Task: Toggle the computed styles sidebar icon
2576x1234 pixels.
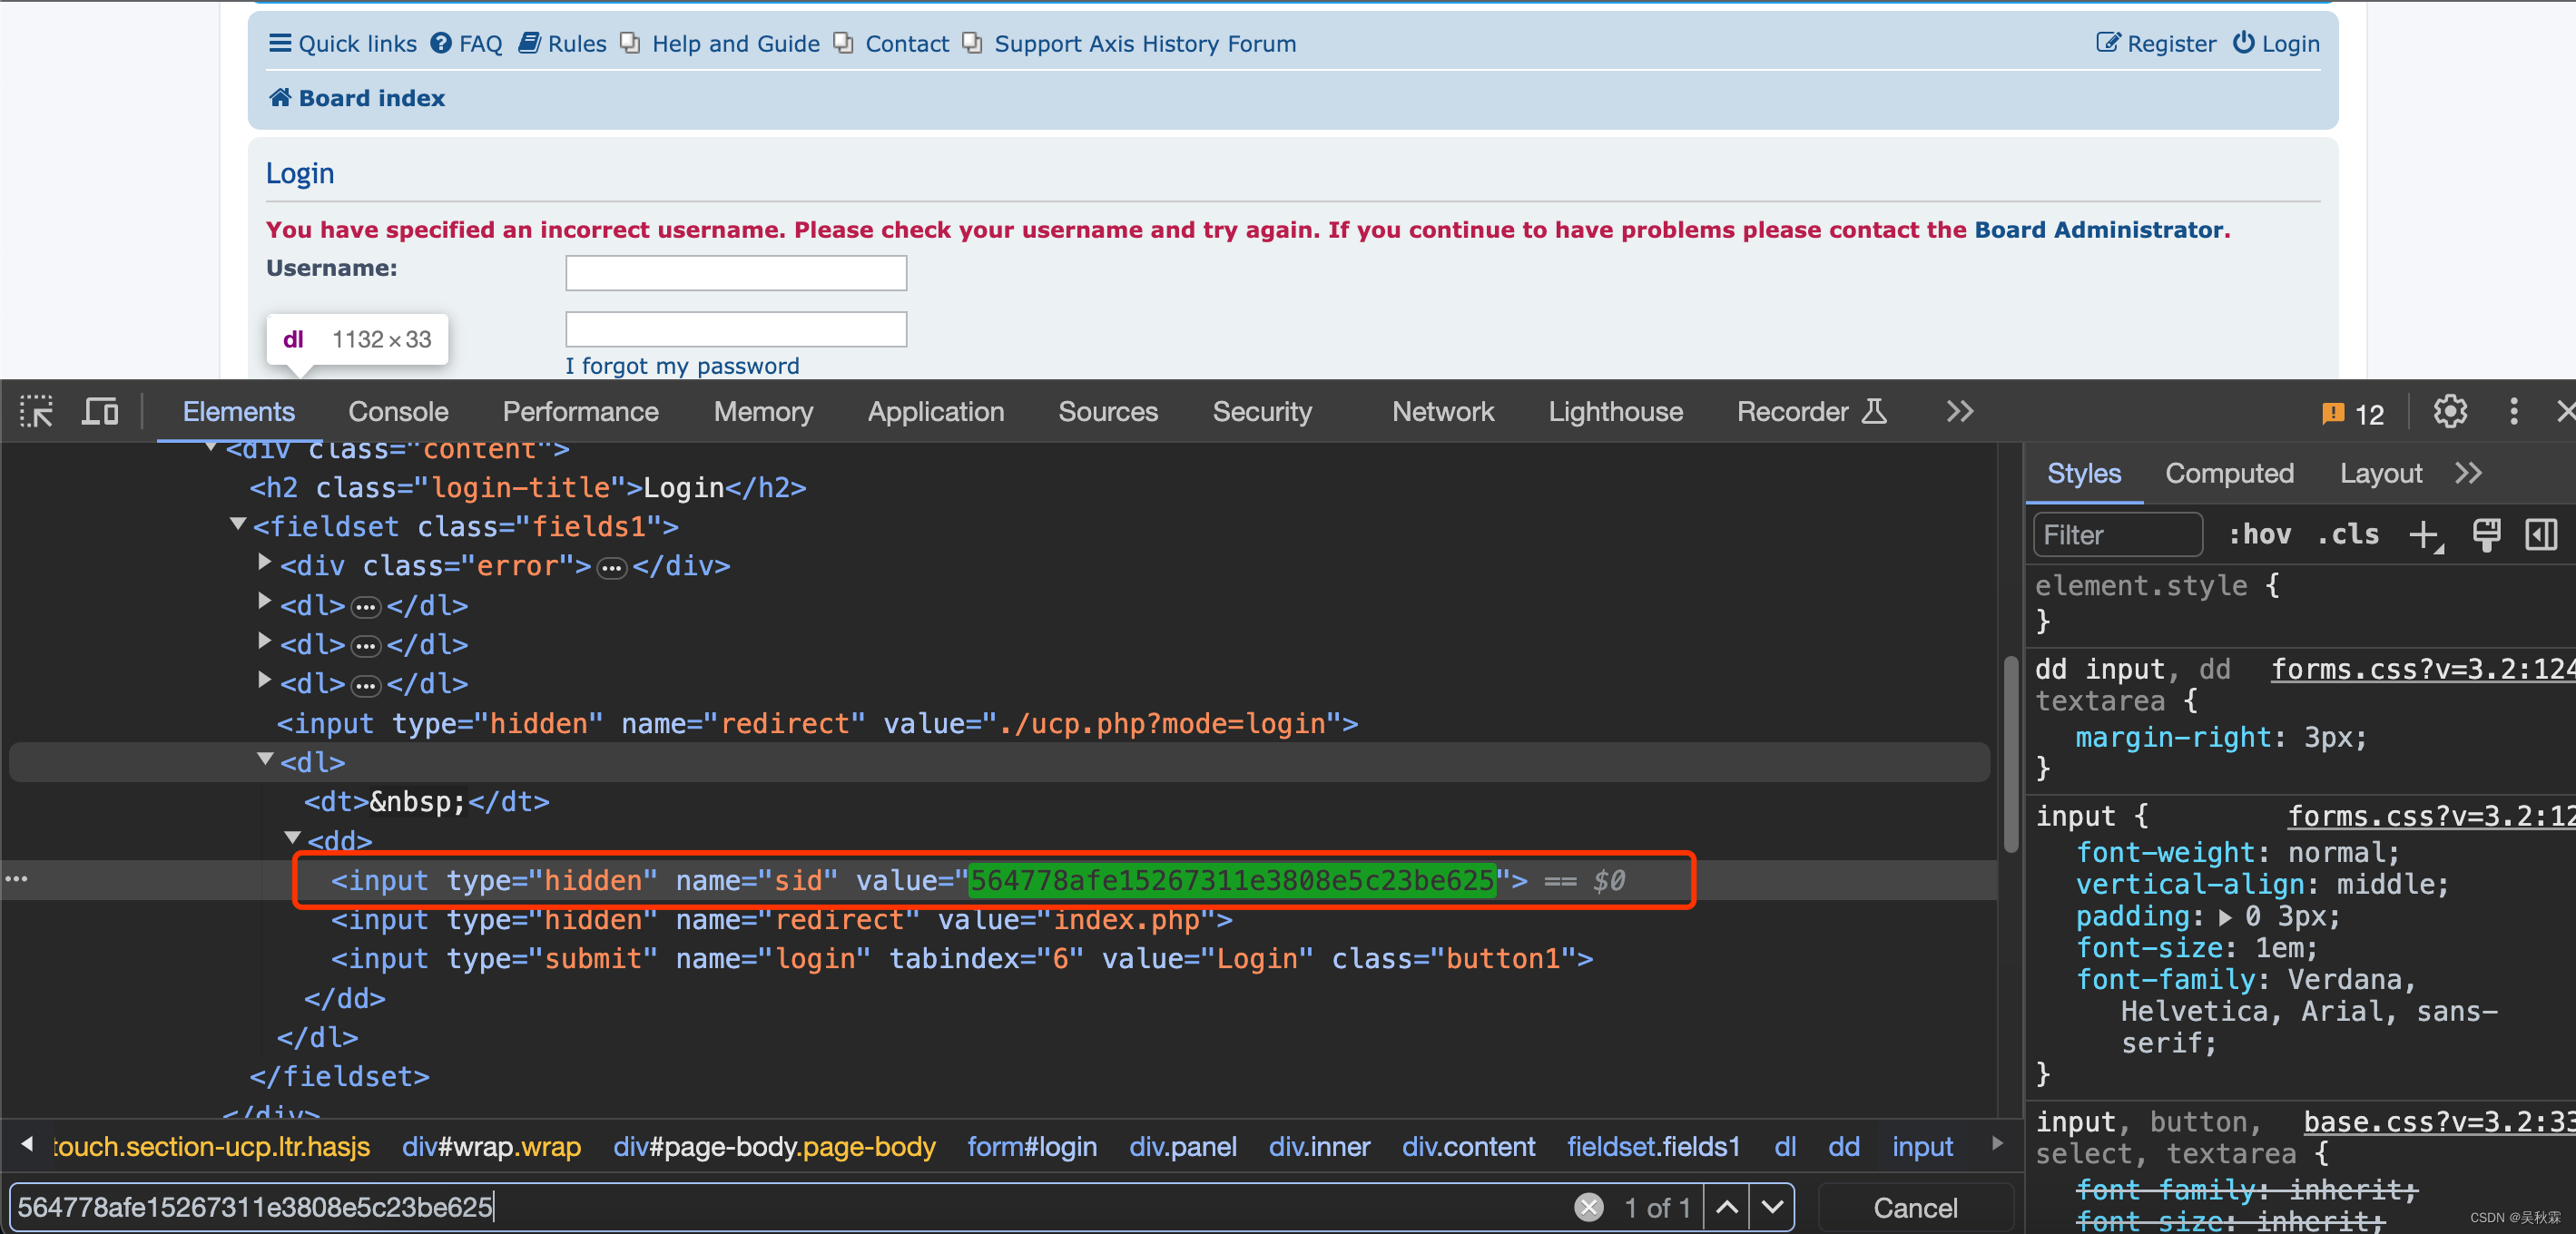Action: pos(2541,535)
